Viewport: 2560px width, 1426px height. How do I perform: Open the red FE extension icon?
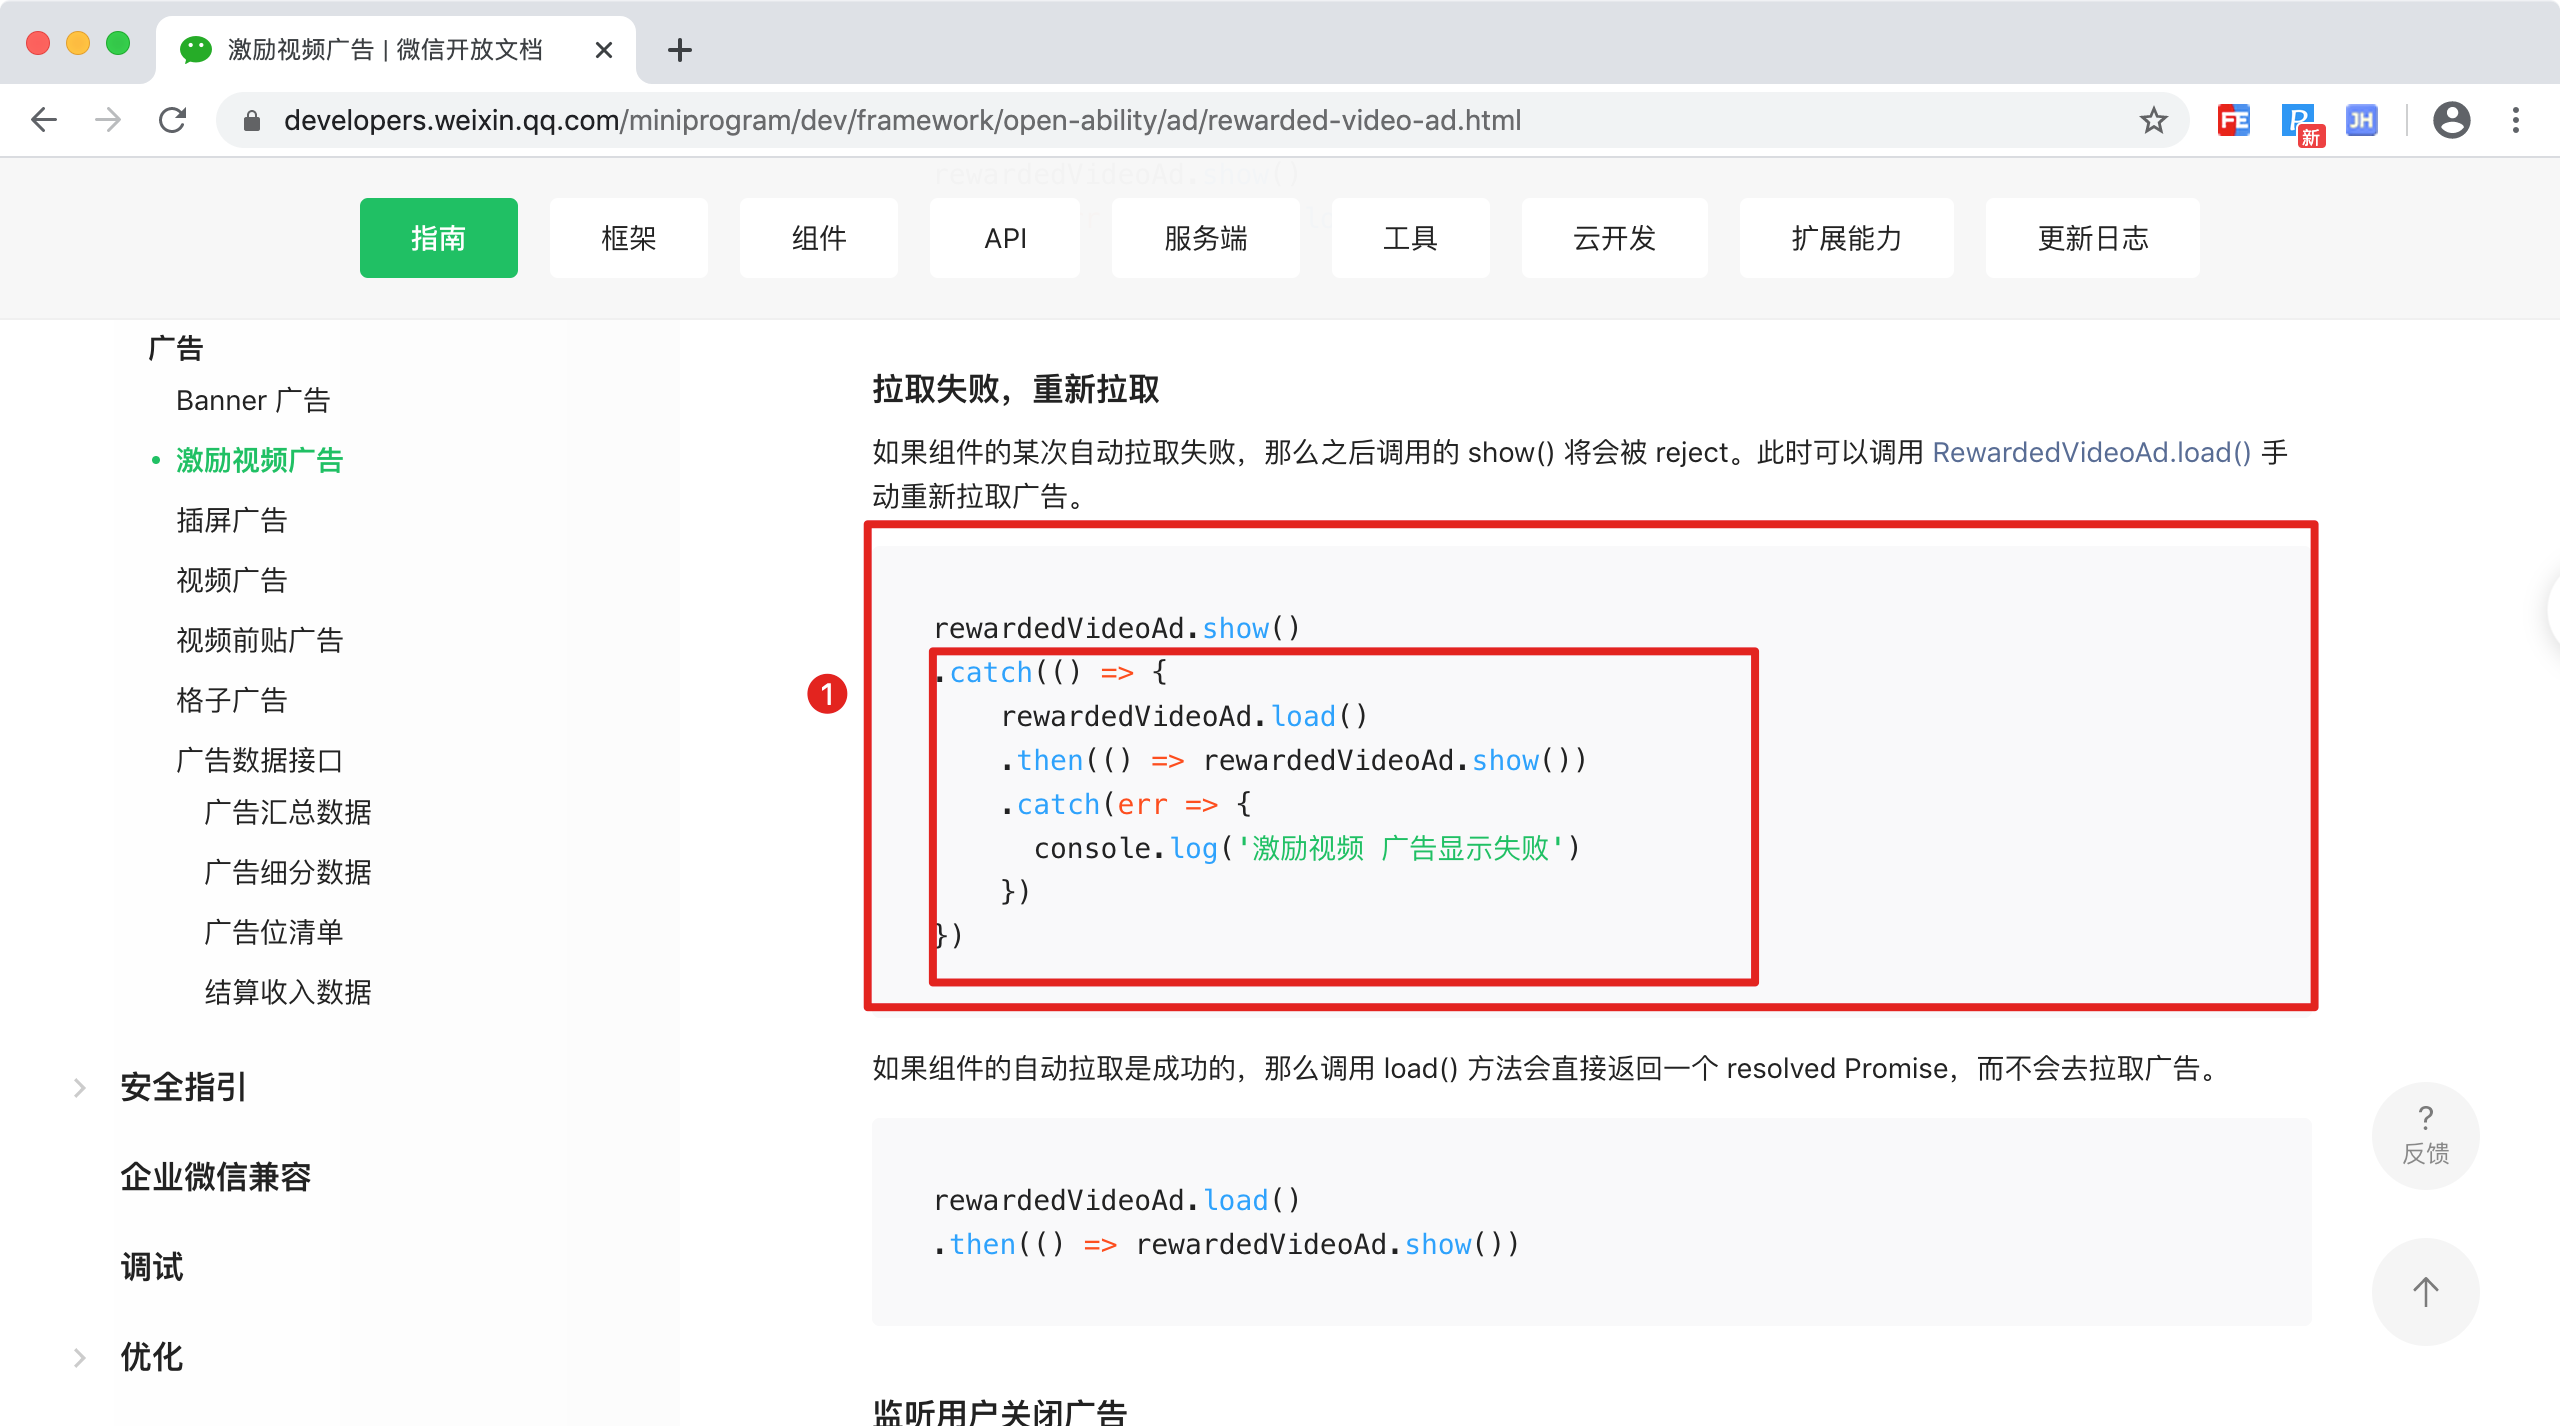click(2233, 121)
